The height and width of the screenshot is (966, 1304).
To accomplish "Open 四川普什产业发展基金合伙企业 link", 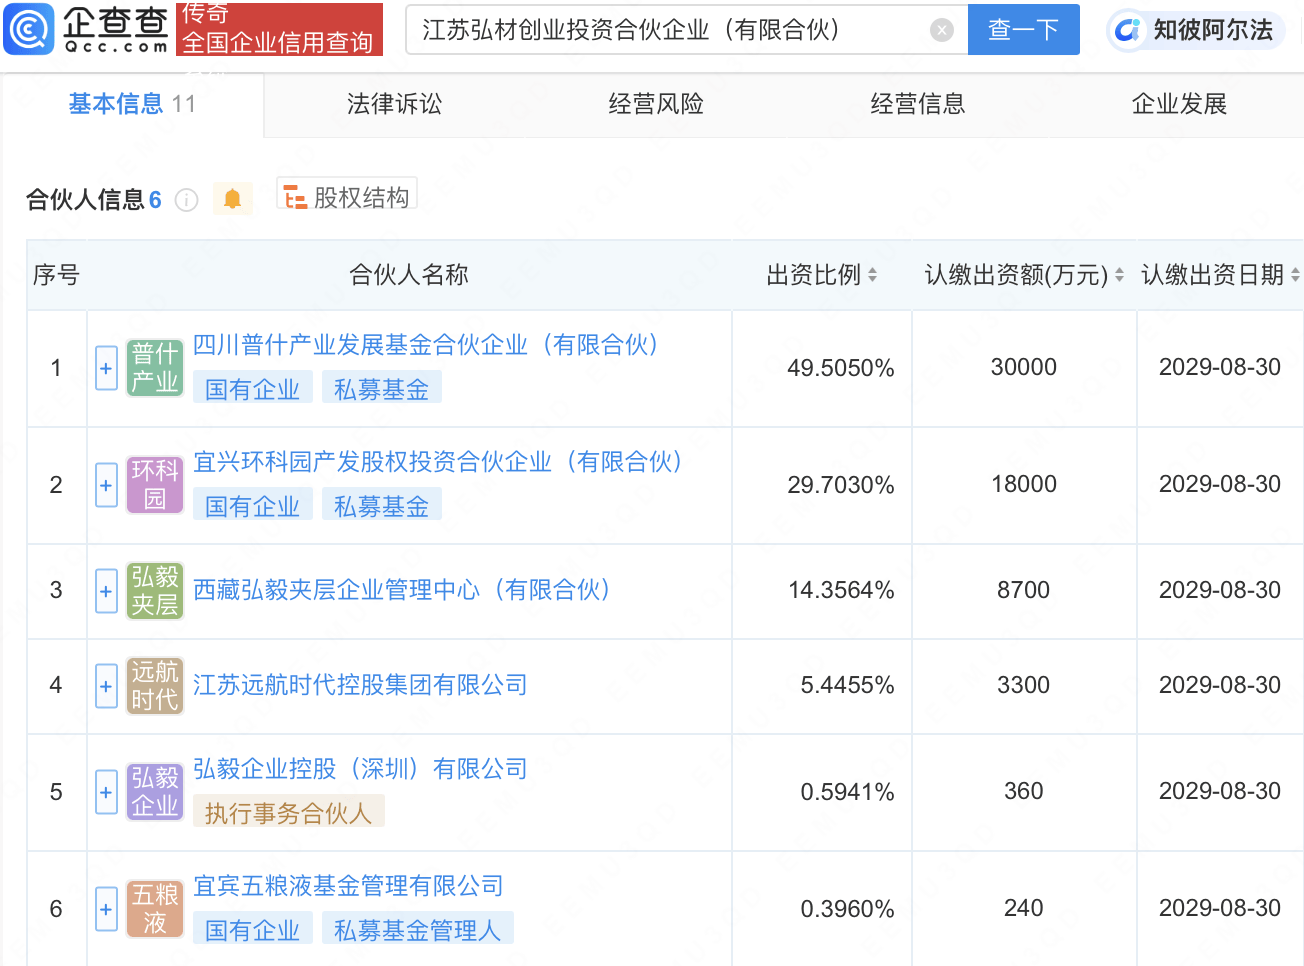I will pyautogui.click(x=429, y=345).
